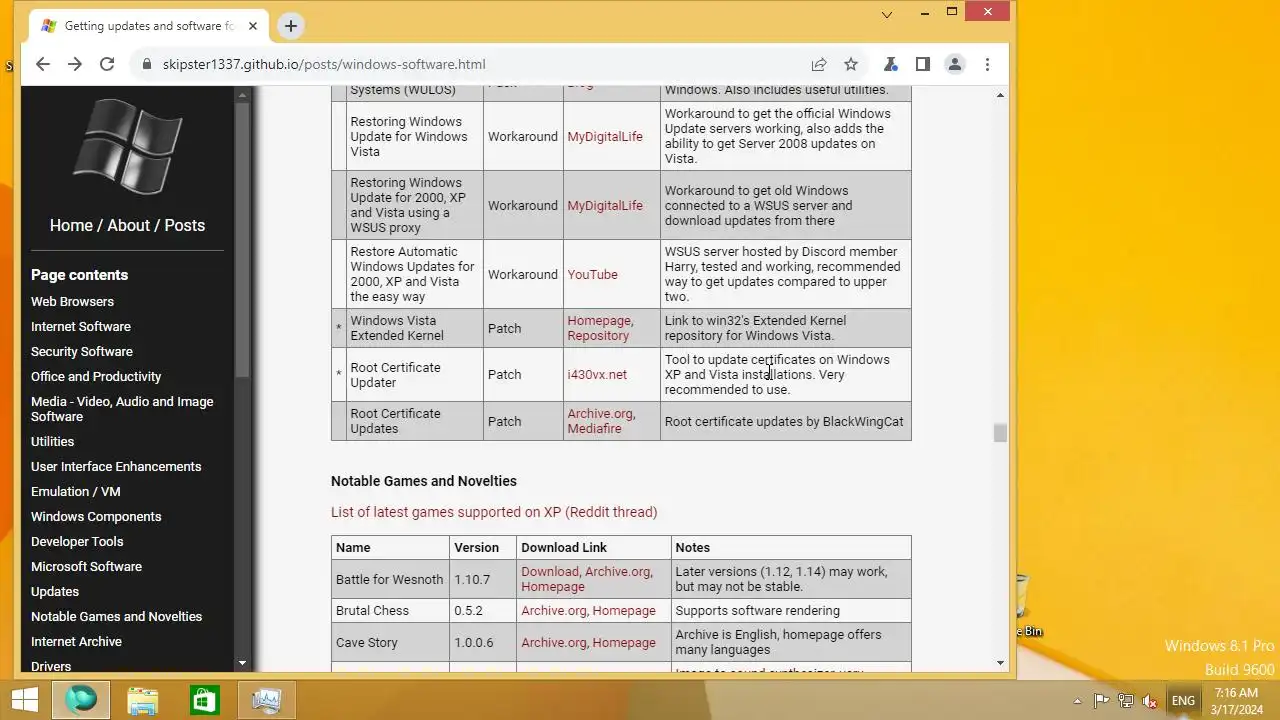Viewport: 1280px width, 720px height.
Task: Open the Mediafire link for Root Certificate Updates
Action: [x=594, y=428]
